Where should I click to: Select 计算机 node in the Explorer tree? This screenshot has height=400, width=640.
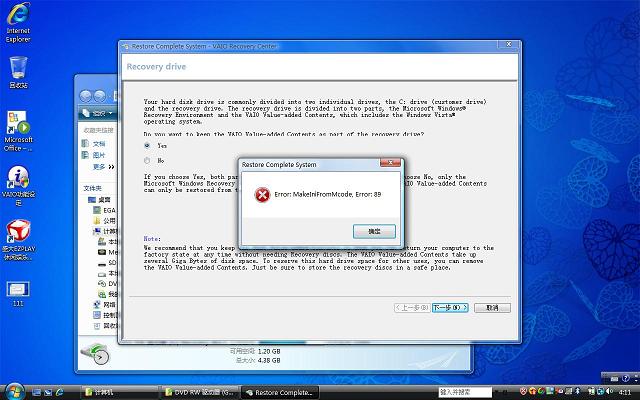[x=105, y=231]
